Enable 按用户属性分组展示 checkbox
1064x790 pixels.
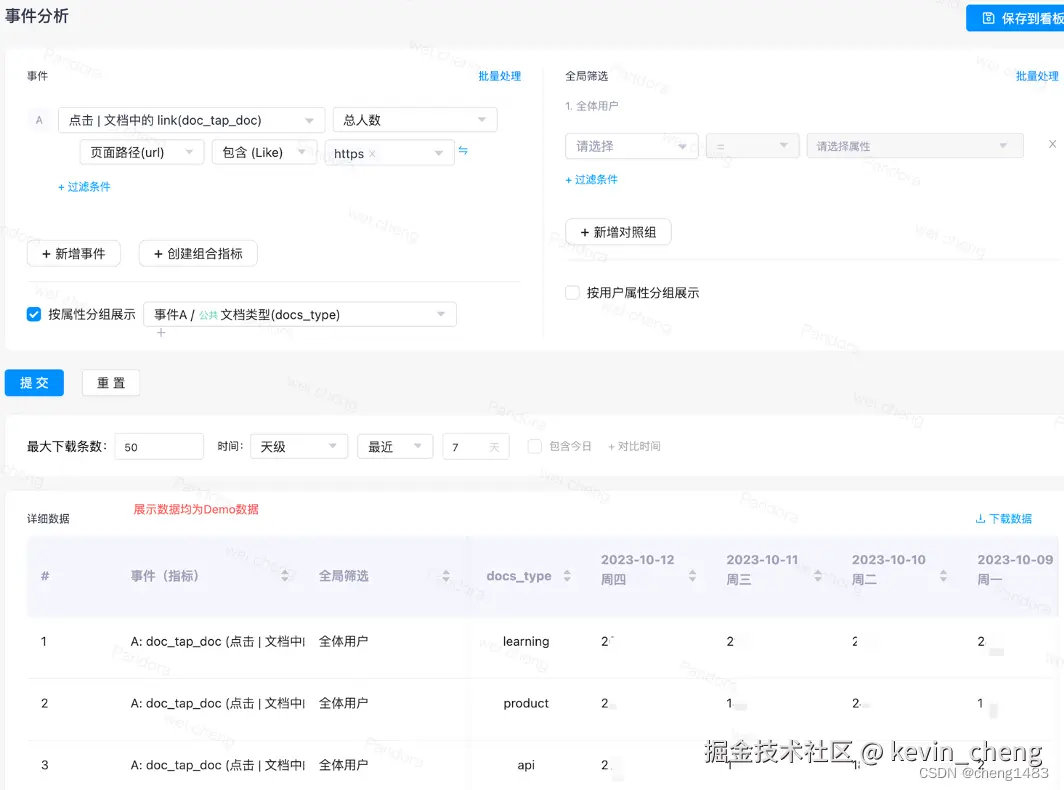click(572, 293)
